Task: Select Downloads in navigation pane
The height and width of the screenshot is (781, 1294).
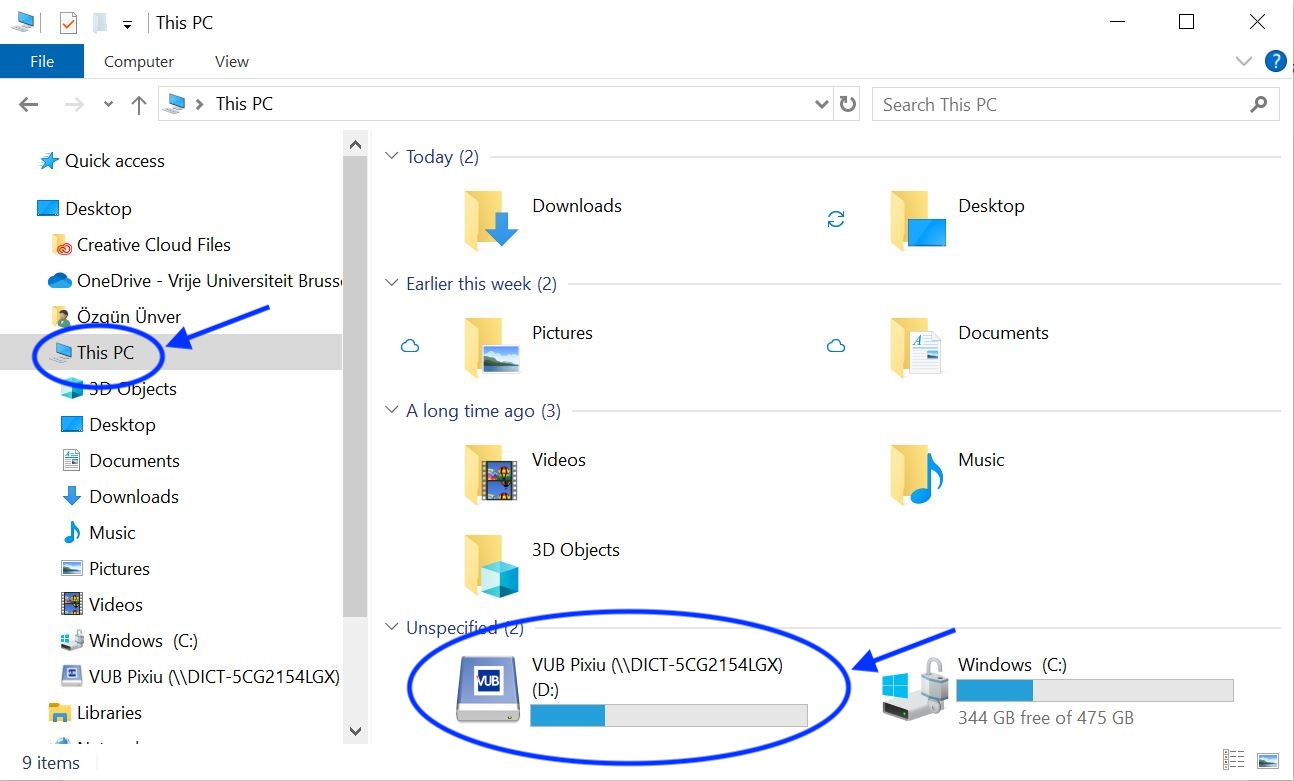Action: (x=133, y=497)
